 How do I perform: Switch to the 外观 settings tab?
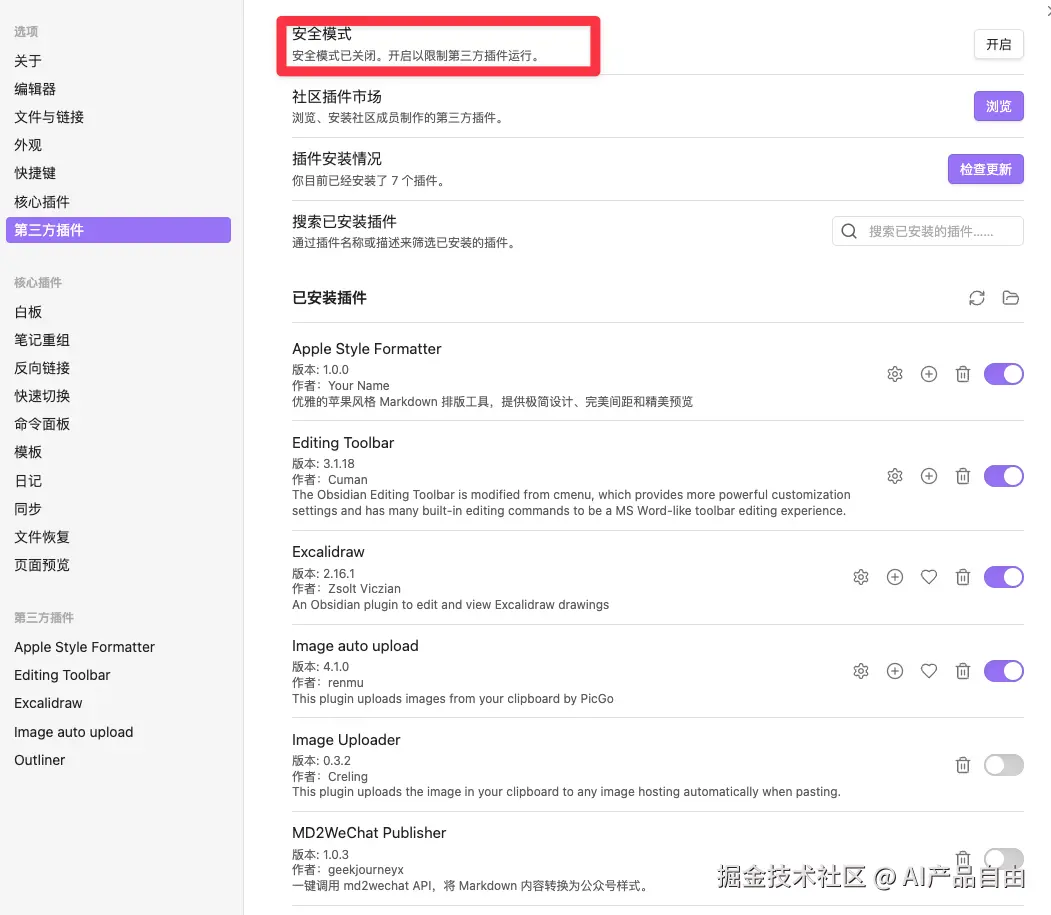tap(30, 145)
